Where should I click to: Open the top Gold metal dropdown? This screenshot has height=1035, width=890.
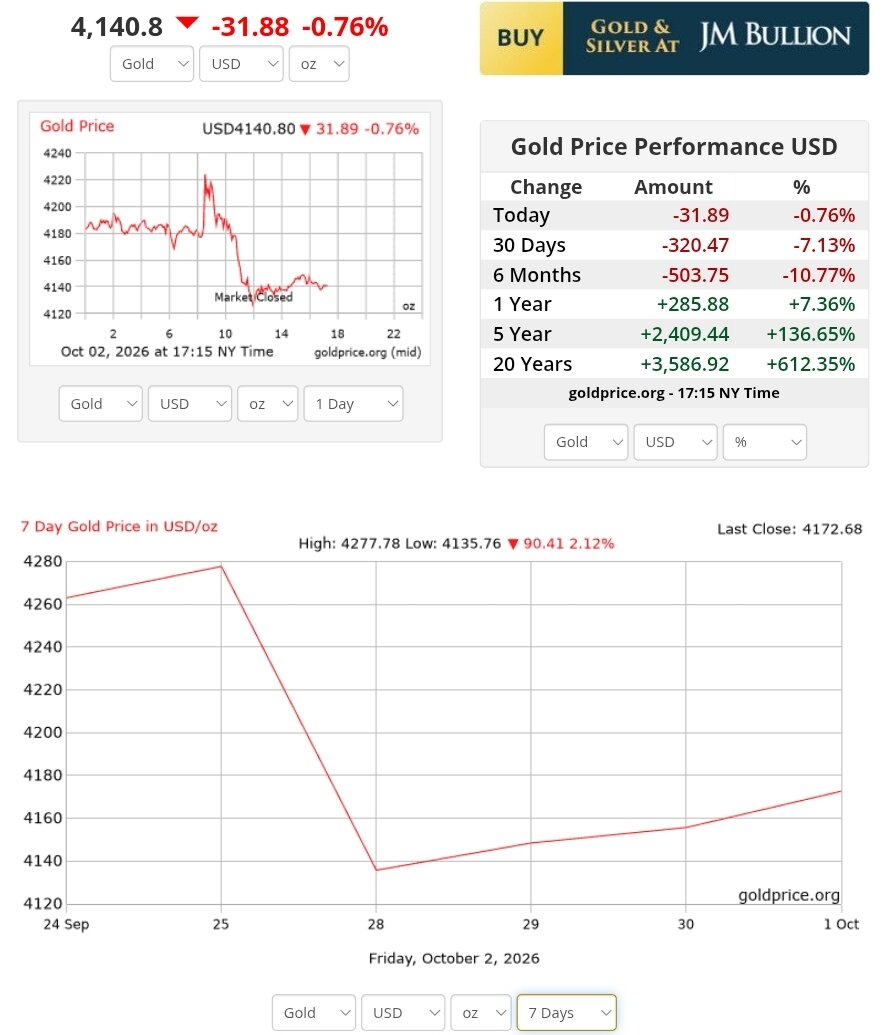(x=152, y=64)
